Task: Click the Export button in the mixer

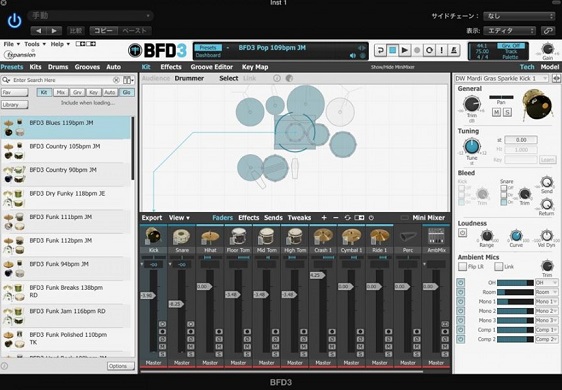Action: pos(152,218)
